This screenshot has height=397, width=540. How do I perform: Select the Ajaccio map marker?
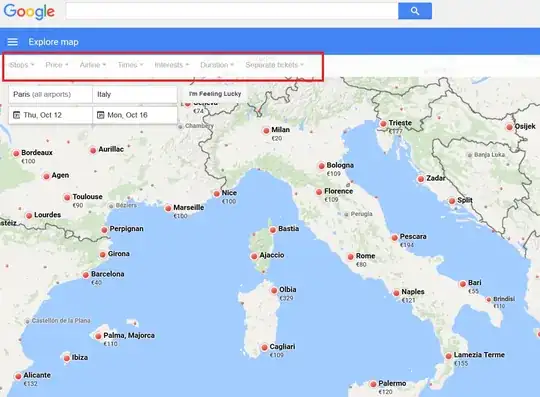(254, 256)
